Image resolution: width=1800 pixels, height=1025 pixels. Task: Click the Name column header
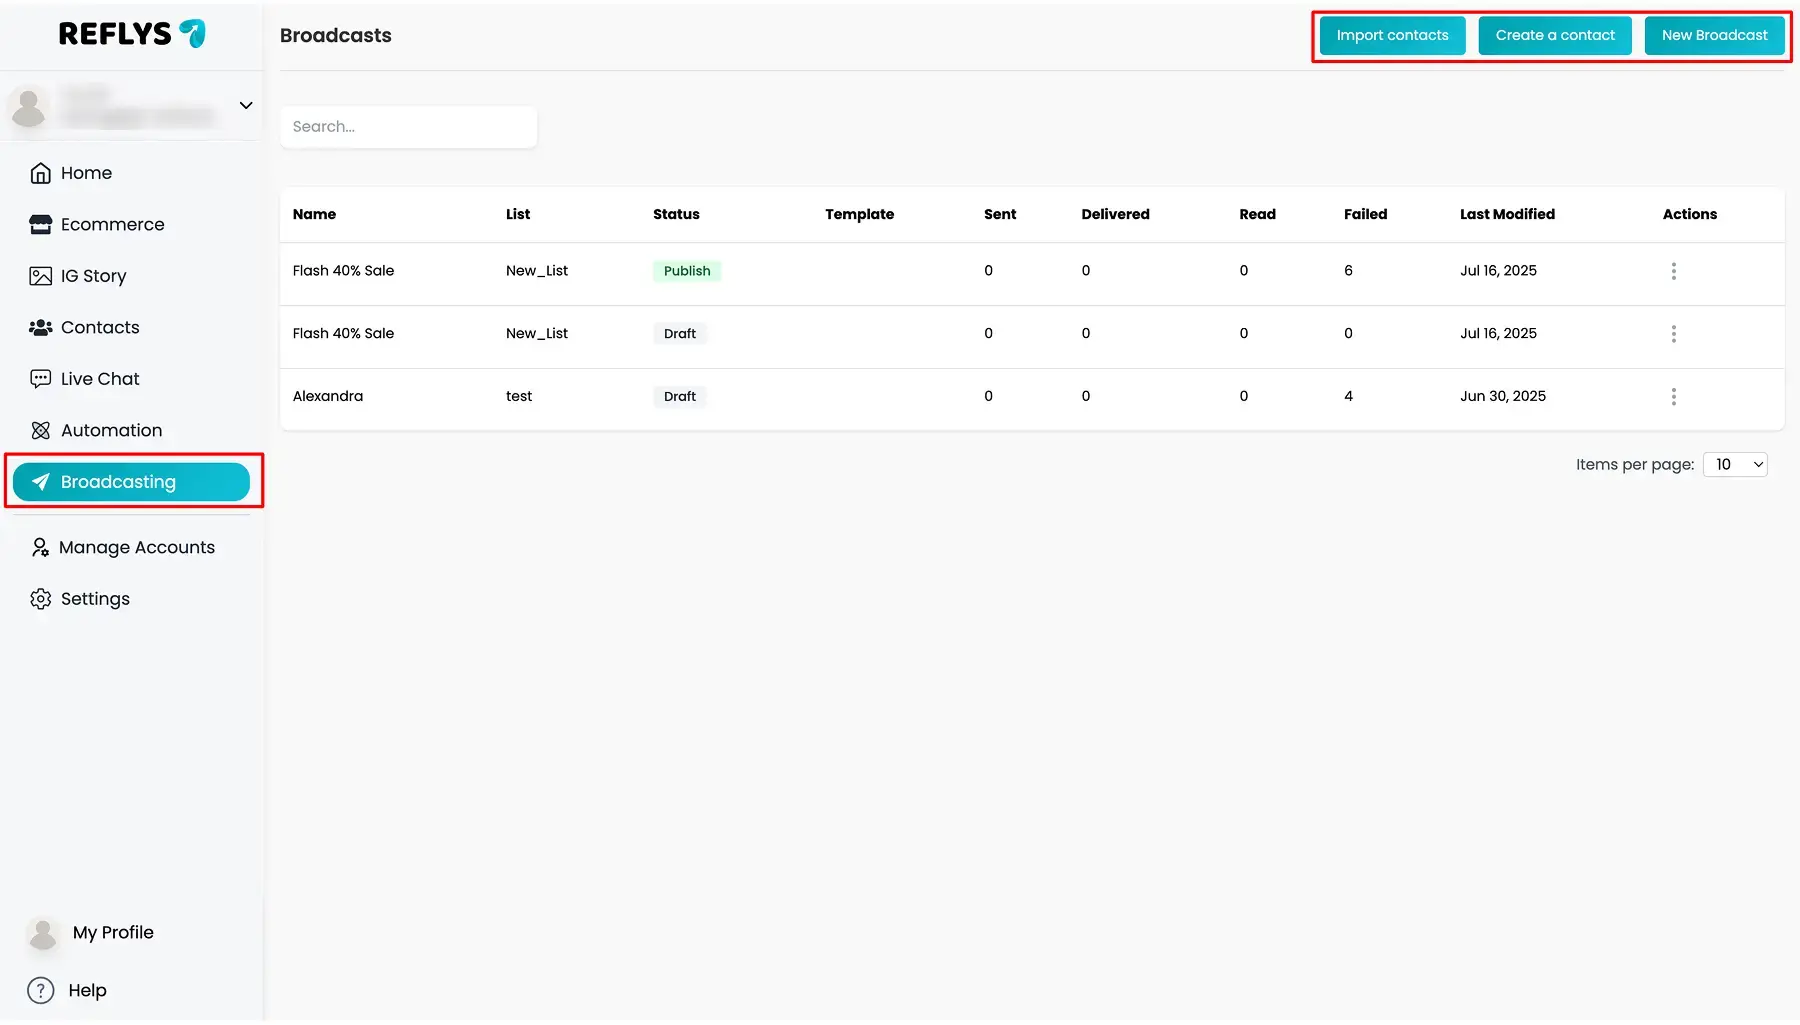pyautogui.click(x=314, y=214)
